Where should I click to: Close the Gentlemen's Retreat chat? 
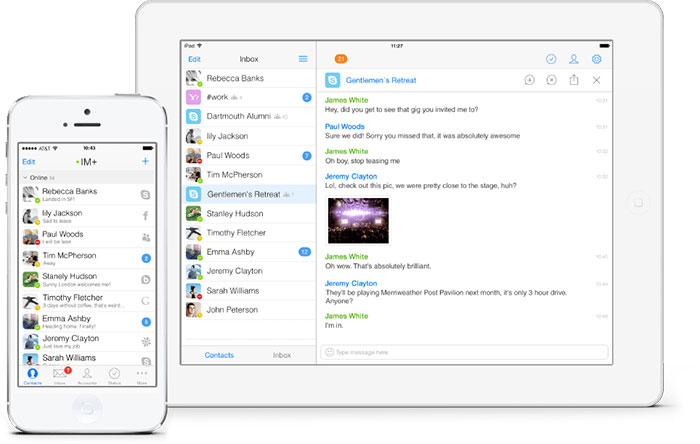click(x=596, y=80)
